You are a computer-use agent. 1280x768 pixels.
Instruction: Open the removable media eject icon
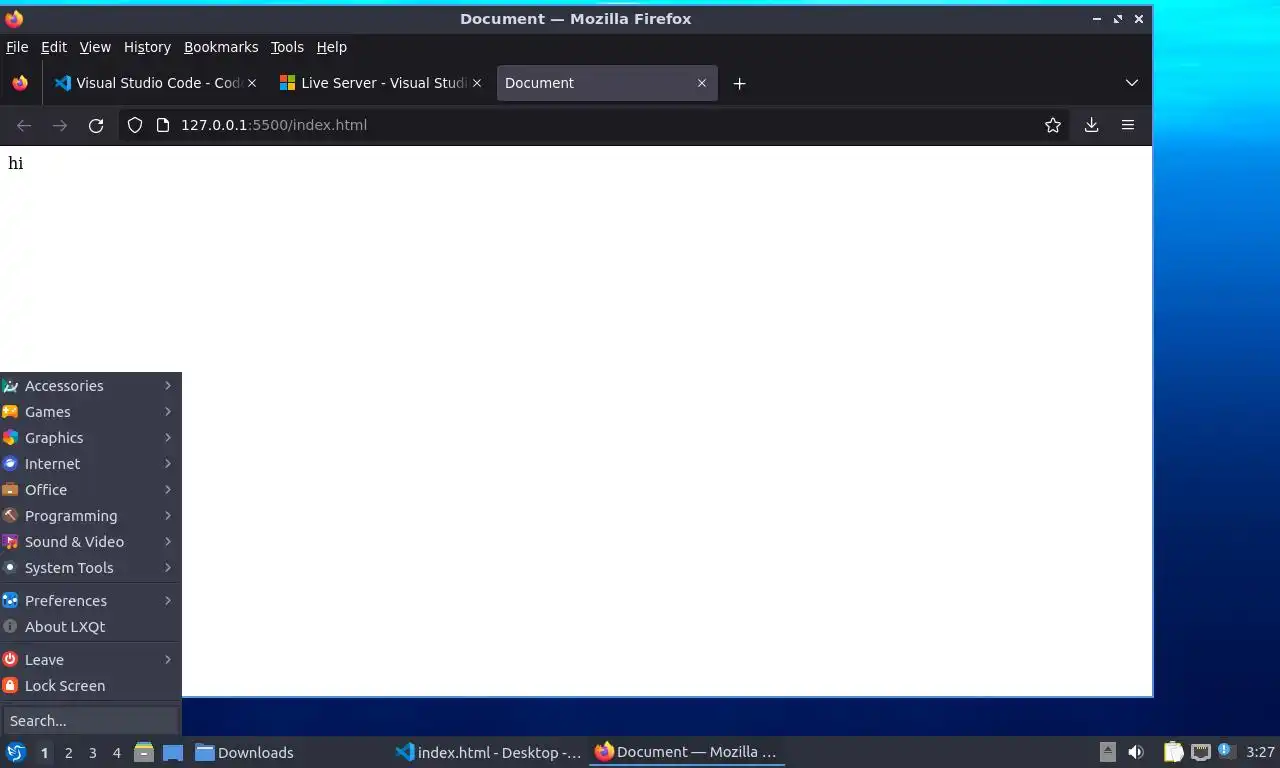pos(1108,752)
